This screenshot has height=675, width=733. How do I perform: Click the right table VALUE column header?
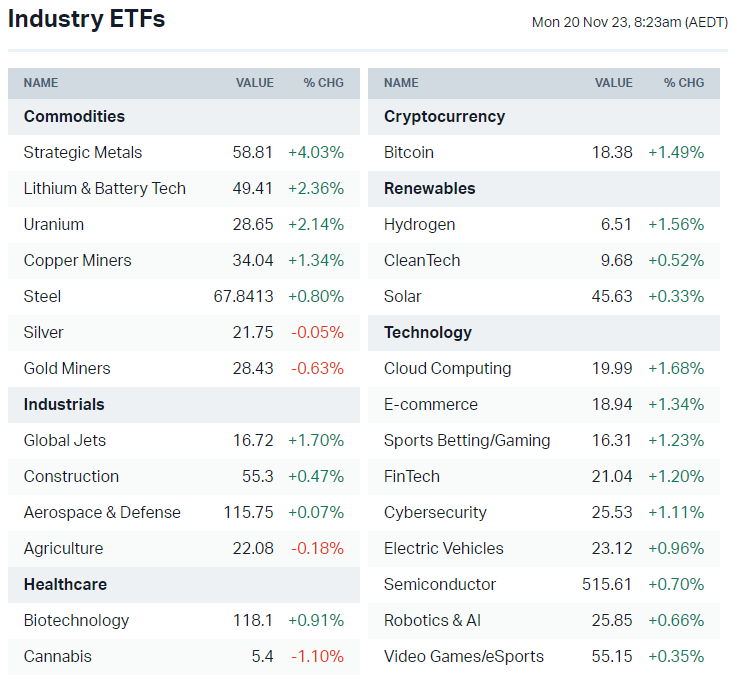point(614,83)
